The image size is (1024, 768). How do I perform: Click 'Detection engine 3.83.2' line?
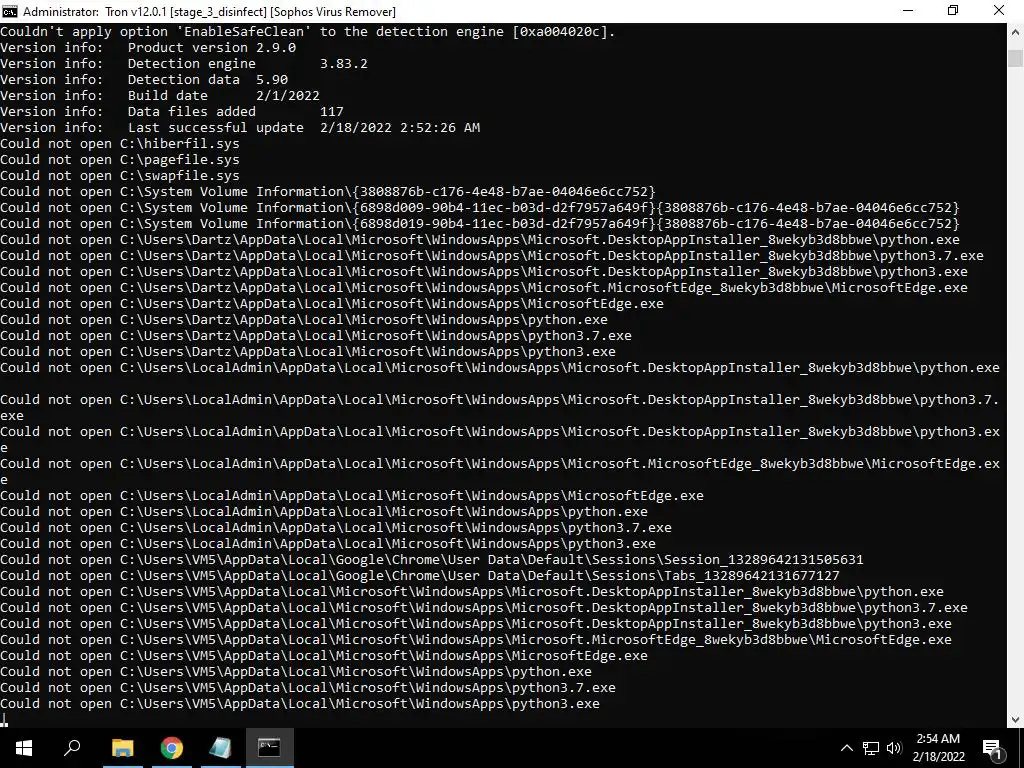pyautogui.click(x=184, y=63)
